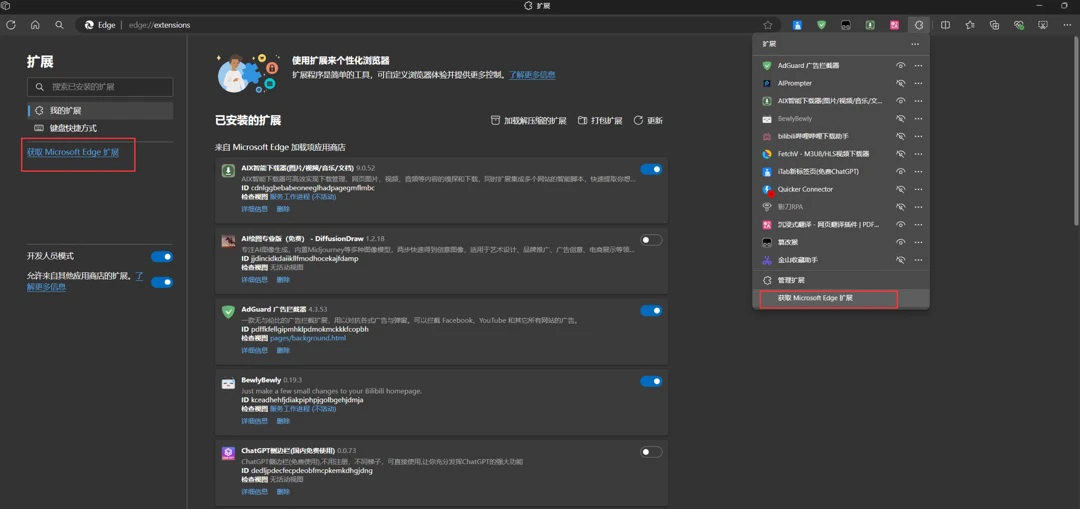Open more options for AIPrompter in popup
Screen dimensions: 1080x509
point(918,84)
